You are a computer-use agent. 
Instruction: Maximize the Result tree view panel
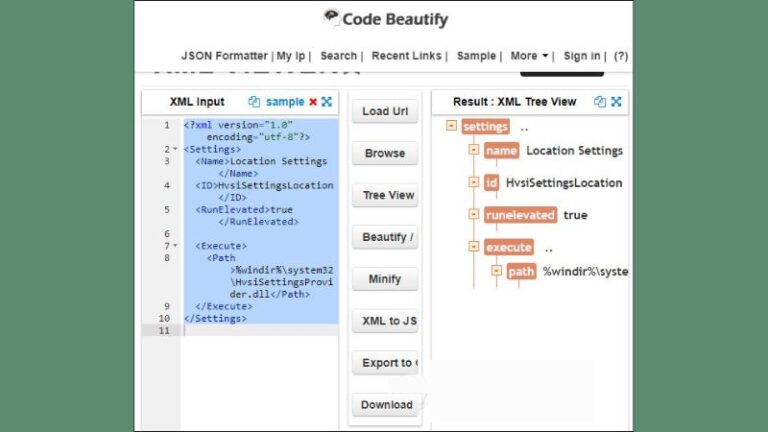pos(616,102)
